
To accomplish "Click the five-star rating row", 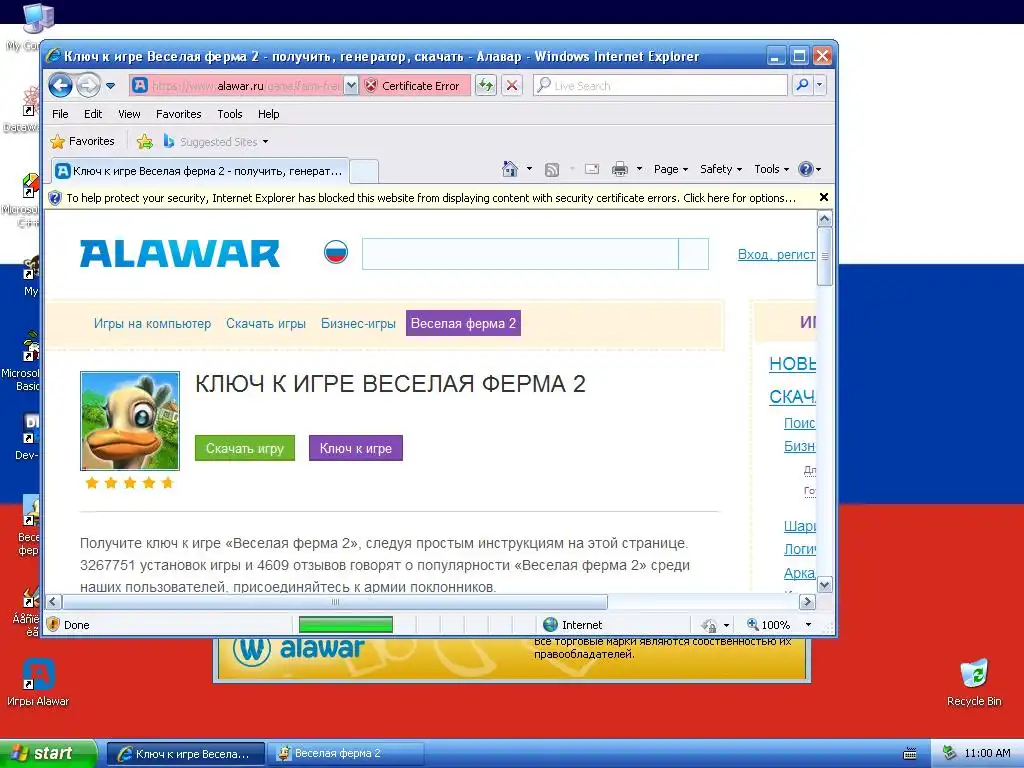I will pos(129,483).
